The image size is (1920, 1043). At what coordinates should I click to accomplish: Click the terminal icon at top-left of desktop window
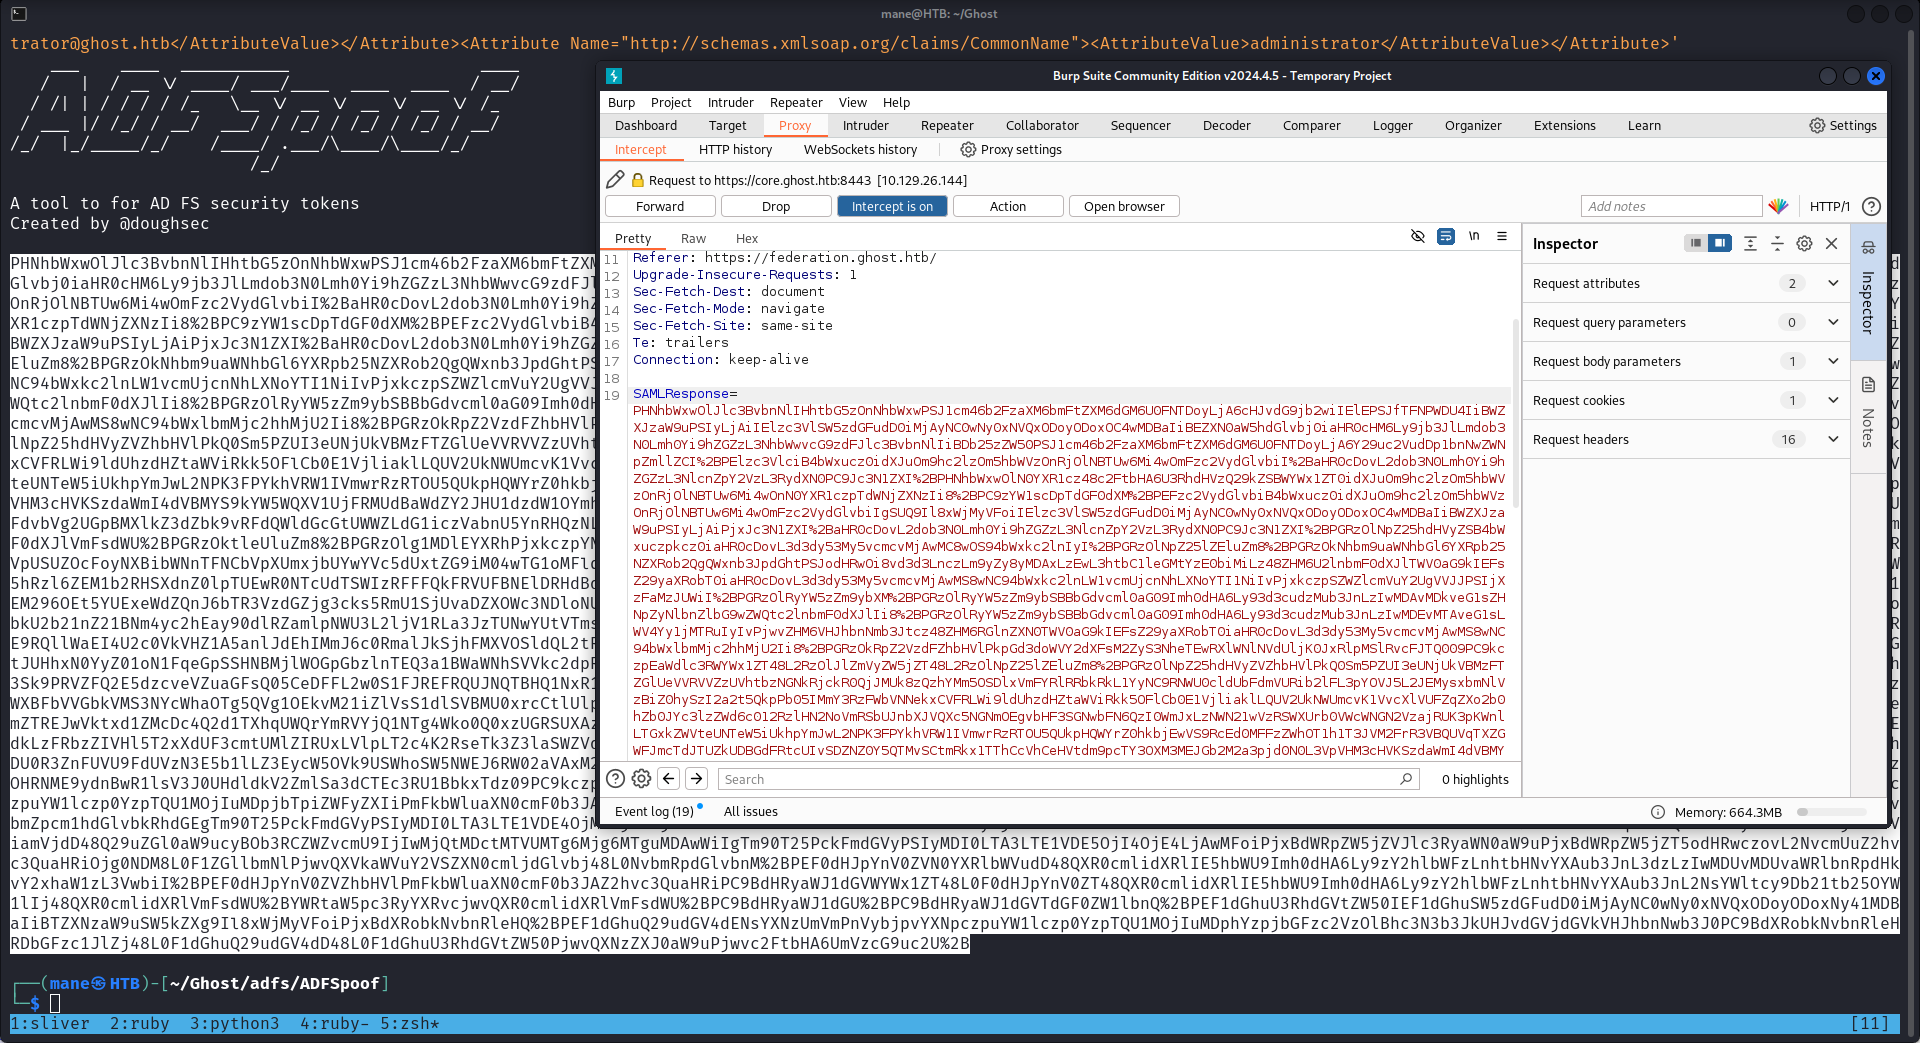tap(18, 14)
